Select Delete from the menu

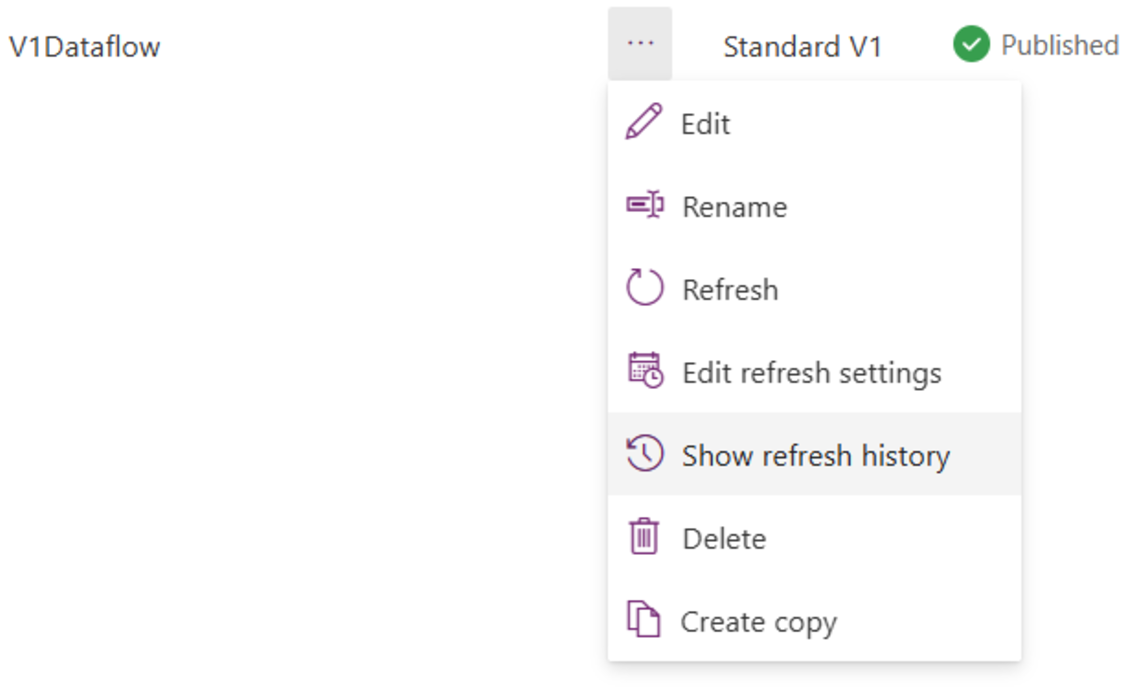(x=724, y=539)
